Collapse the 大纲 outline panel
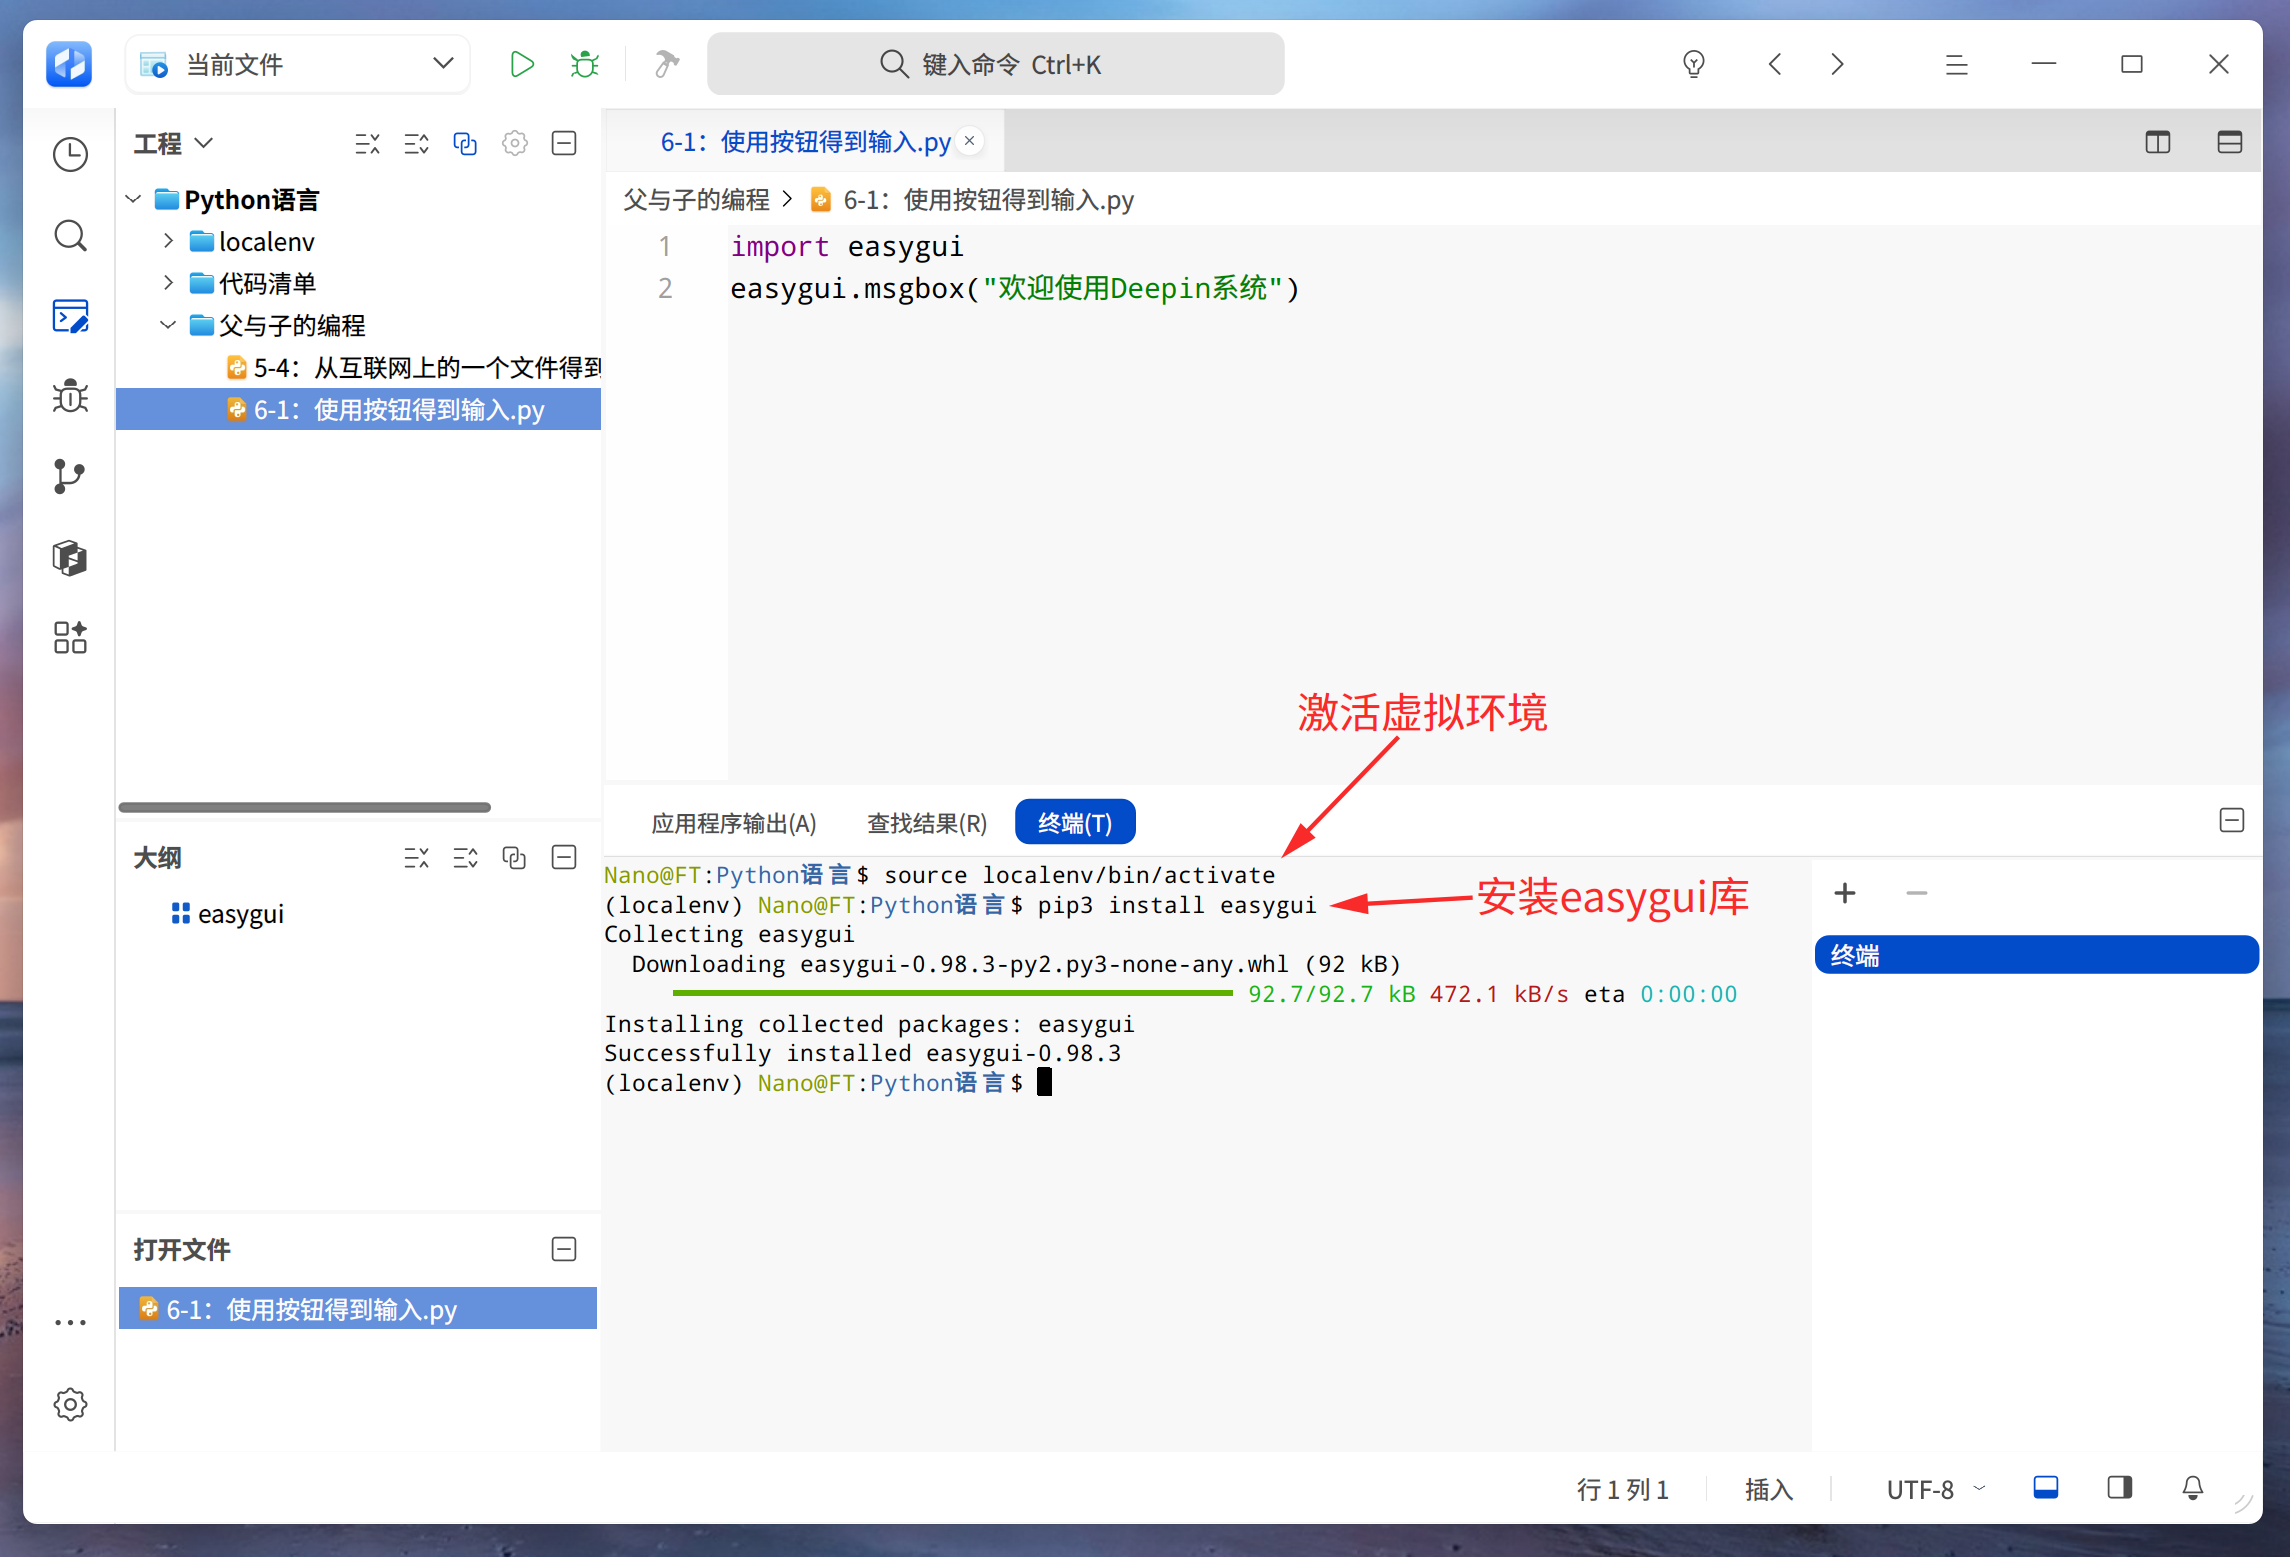Viewport: 2290px width, 1557px height. coord(564,857)
